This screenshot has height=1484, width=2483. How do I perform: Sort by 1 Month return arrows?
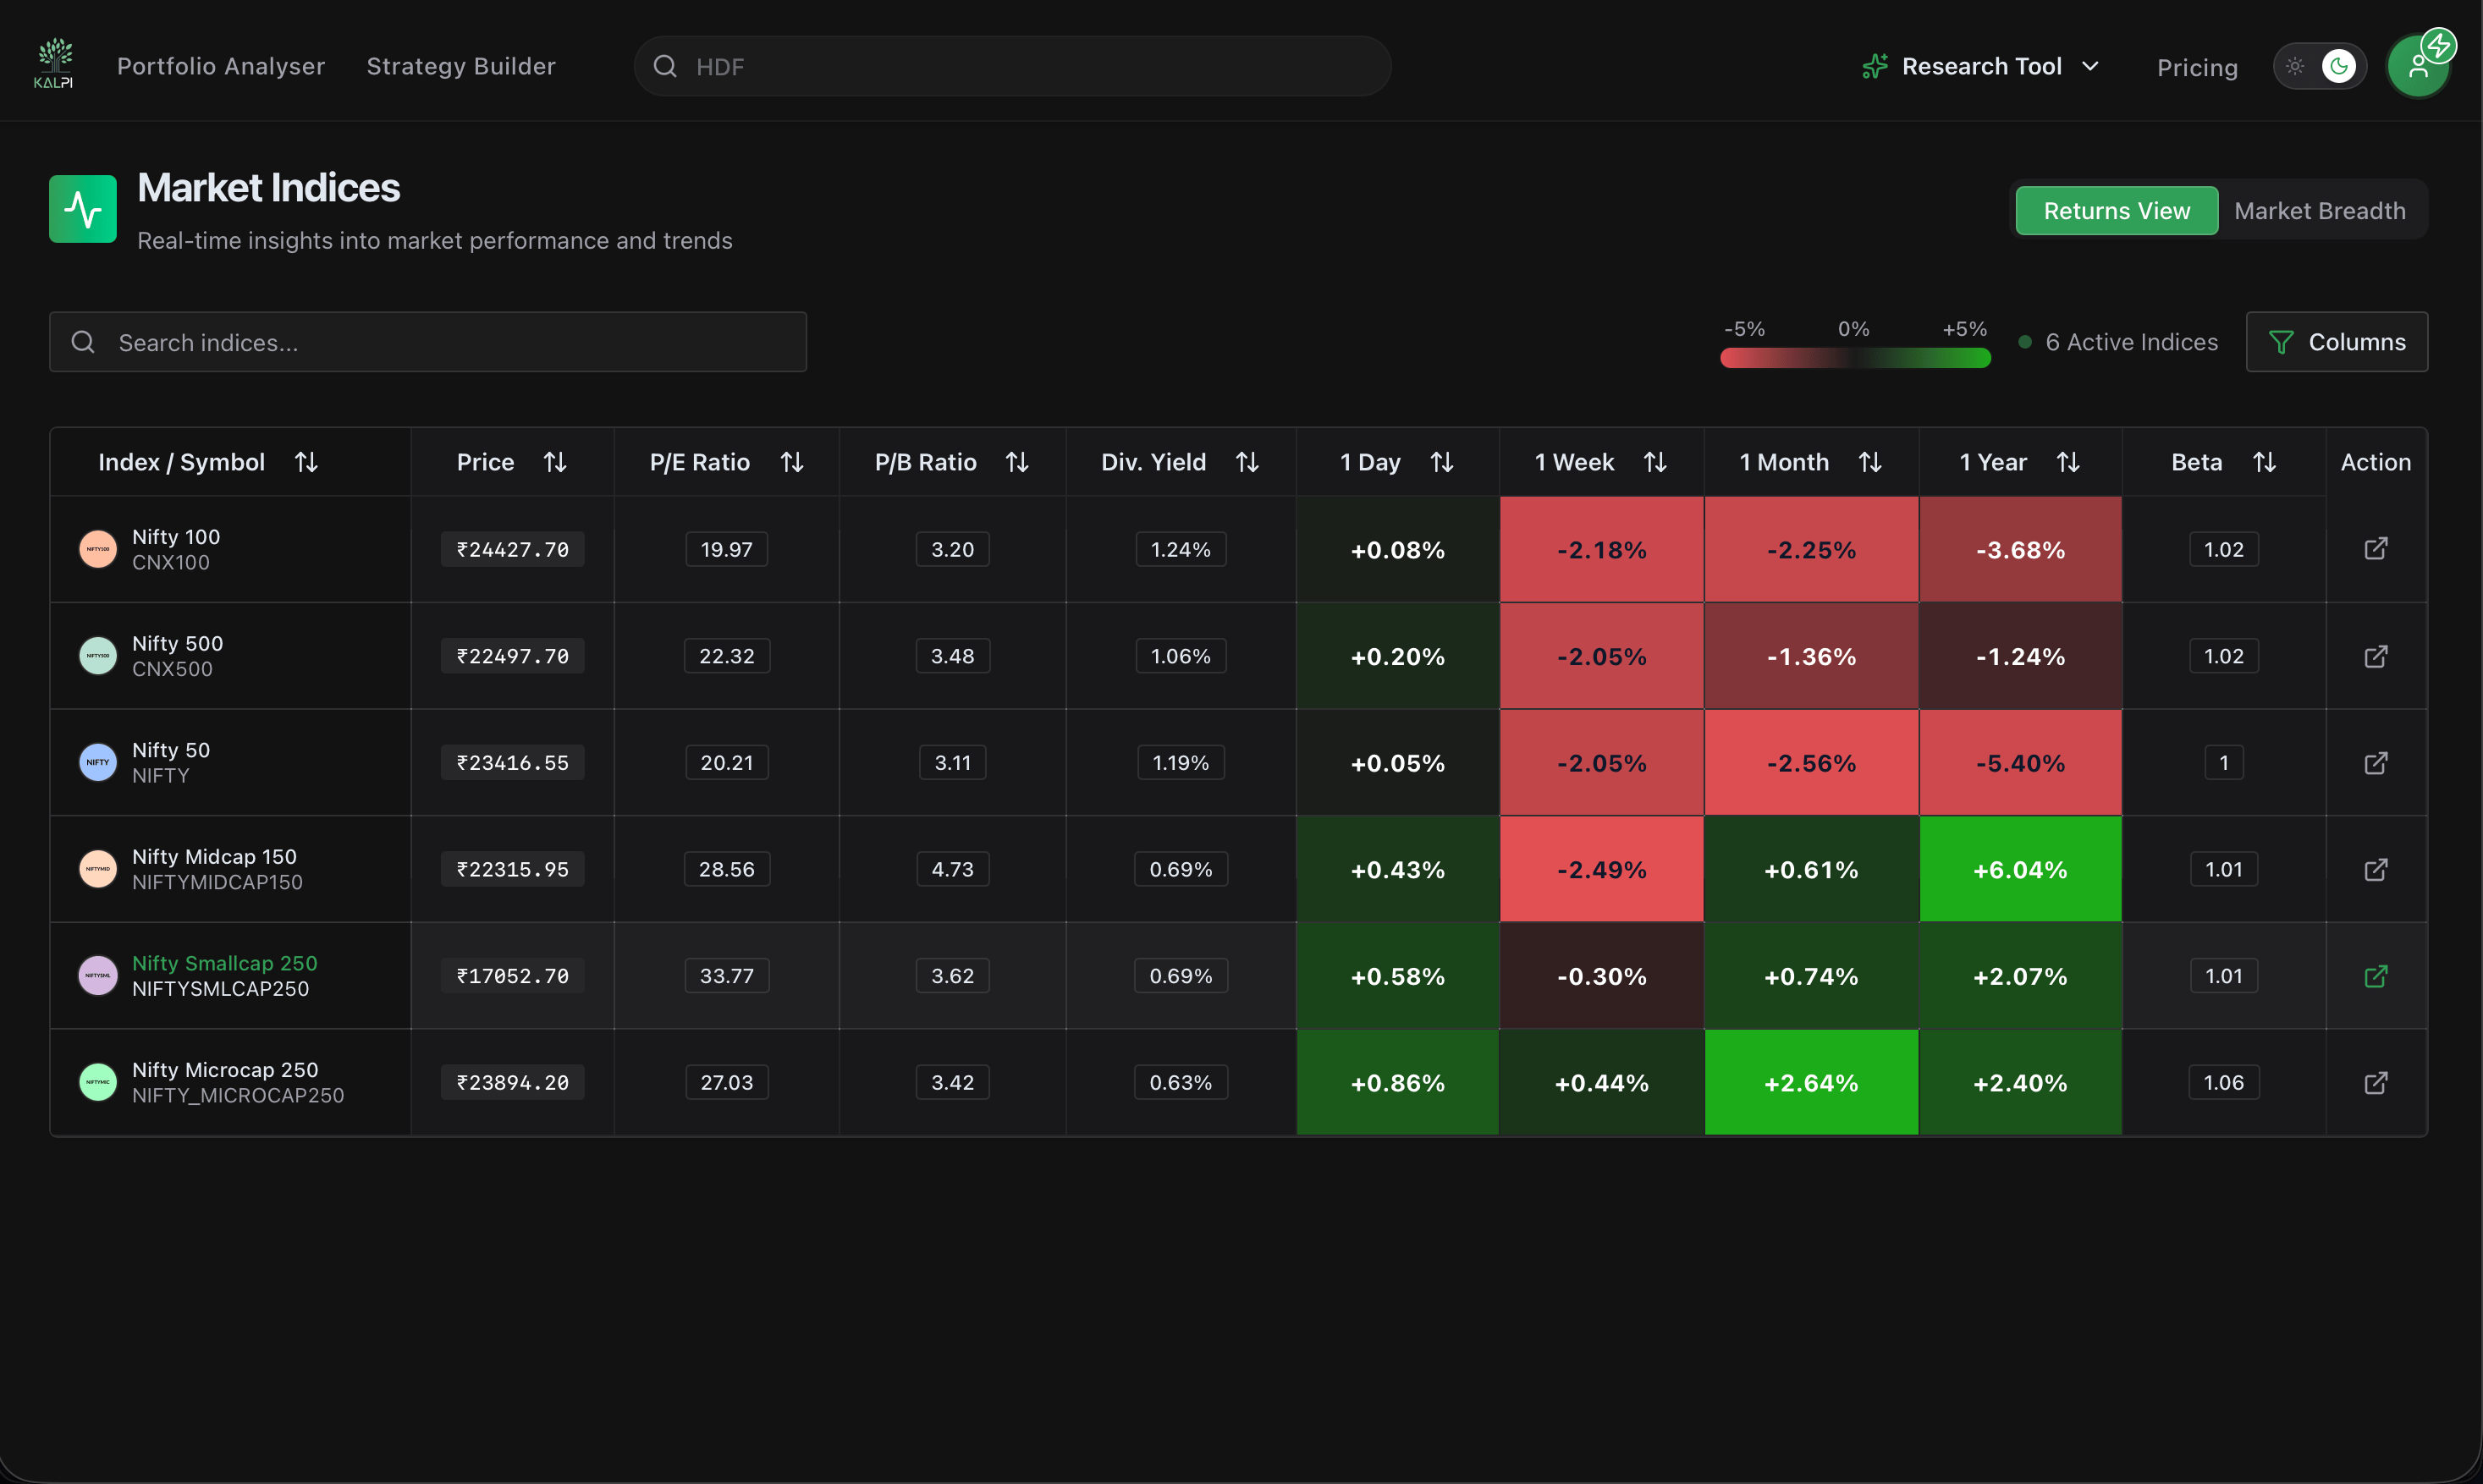(x=1870, y=462)
